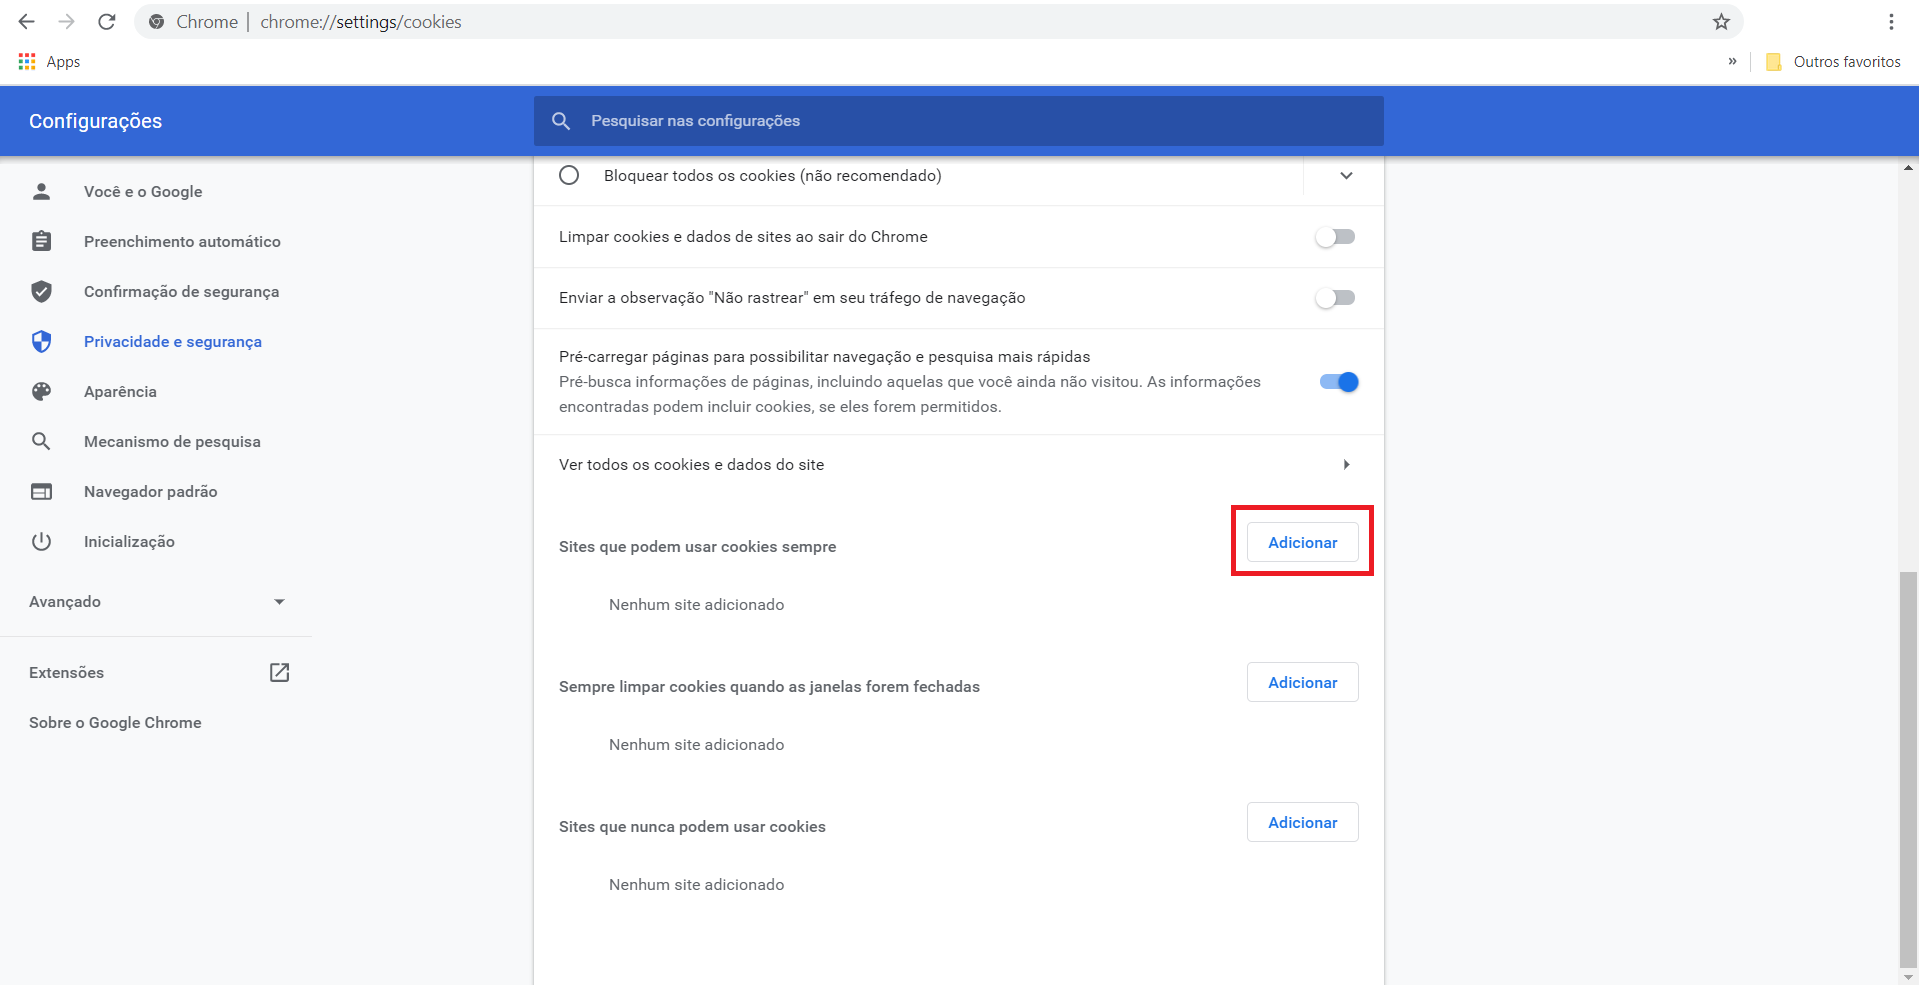The image size is (1919, 985).
Task: Click the Inicialização power icon
Action: 41,541
